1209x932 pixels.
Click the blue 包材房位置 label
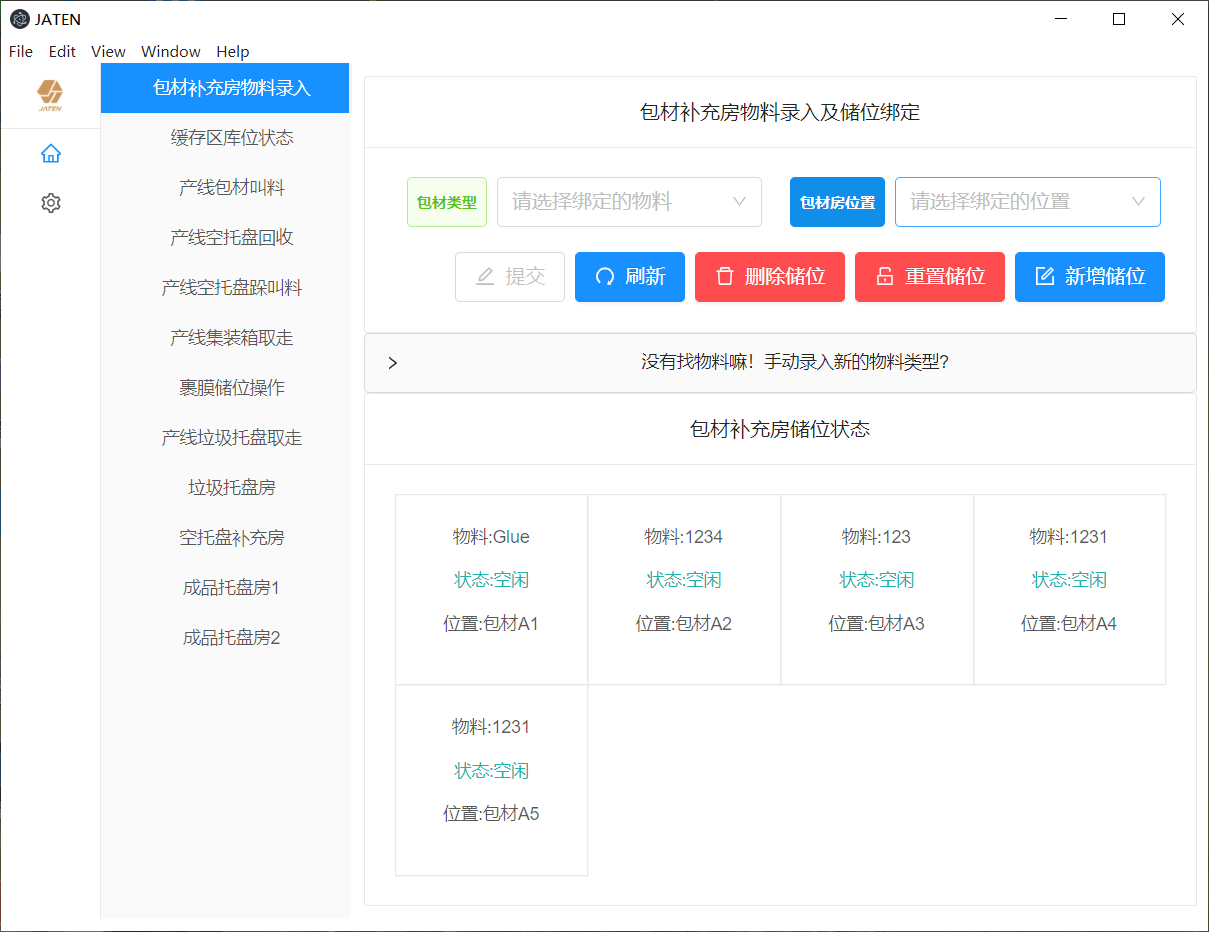point(837,202)
